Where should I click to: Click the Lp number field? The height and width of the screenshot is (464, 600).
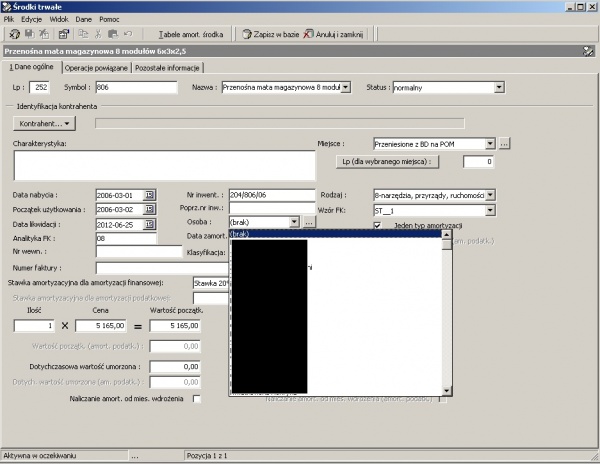click(x=40, y=87)
